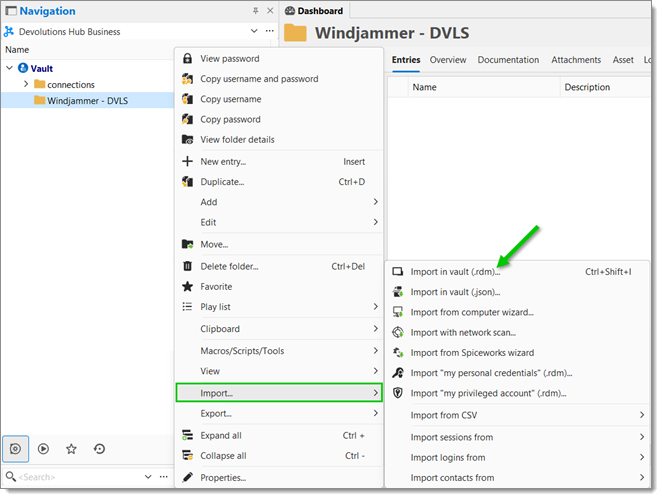The width and height of the screenshot is (662, 499).
Task: Click the personal credentials import icon
Action: pos(398,373)
